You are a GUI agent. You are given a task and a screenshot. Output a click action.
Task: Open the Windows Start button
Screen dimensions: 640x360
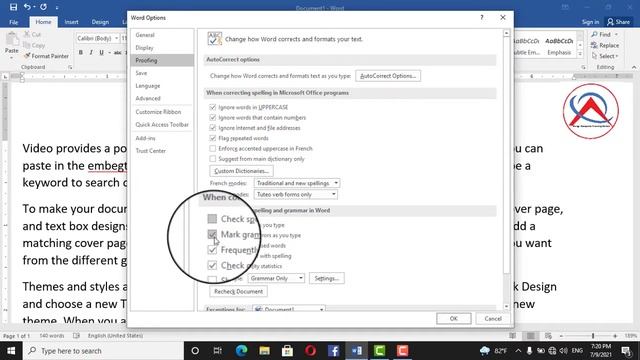[11, 351]
